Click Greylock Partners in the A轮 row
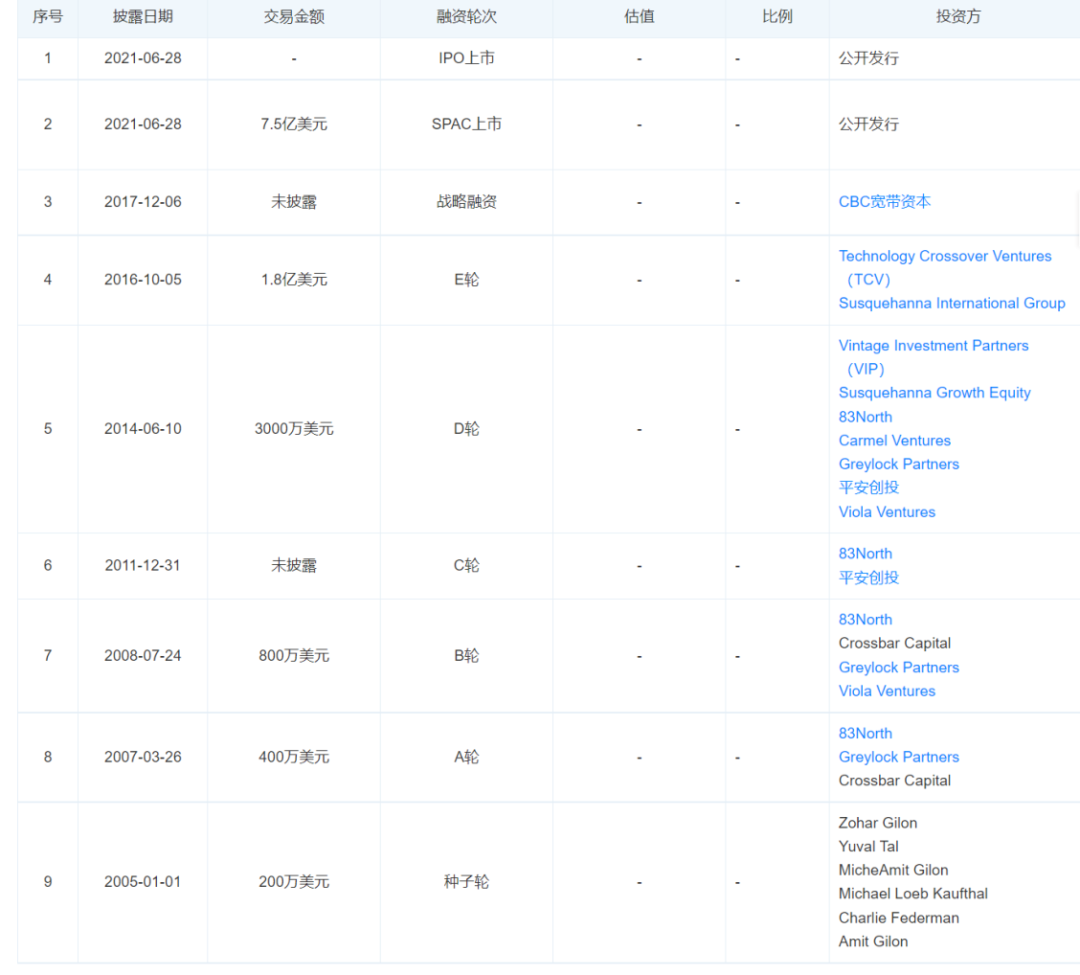The image size is (1080, 975). click(898, 757)
